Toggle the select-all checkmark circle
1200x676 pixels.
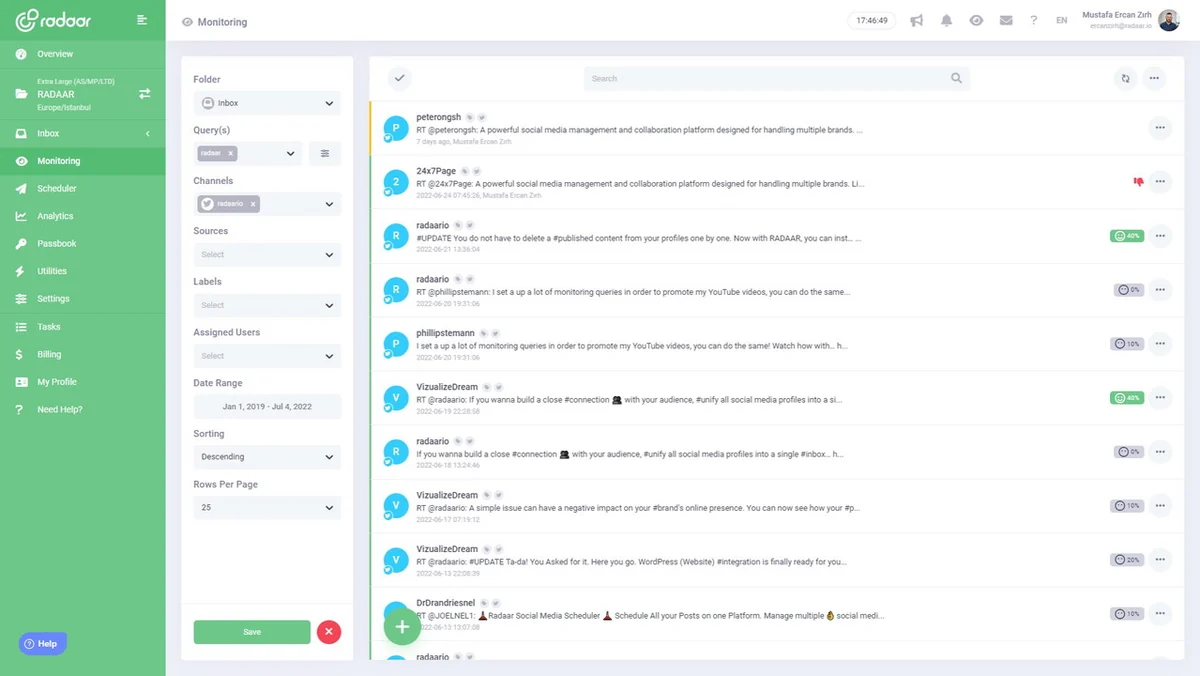pyautogui.click(x=399, y=78)
